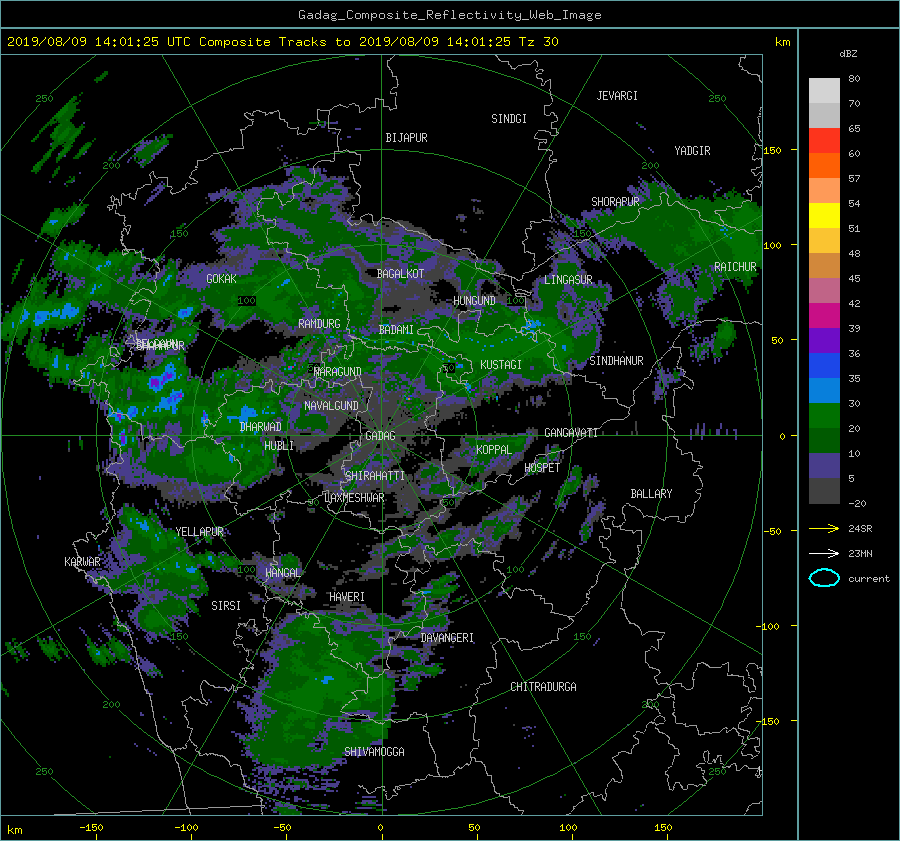Click the HUBLI city label

[279, 446]
